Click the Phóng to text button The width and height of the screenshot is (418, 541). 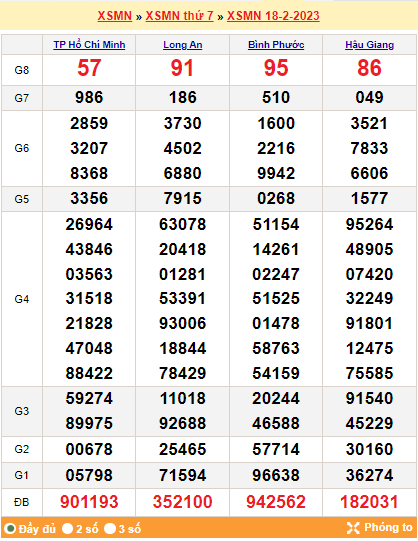pyautogui.click(x=388, y=528)
